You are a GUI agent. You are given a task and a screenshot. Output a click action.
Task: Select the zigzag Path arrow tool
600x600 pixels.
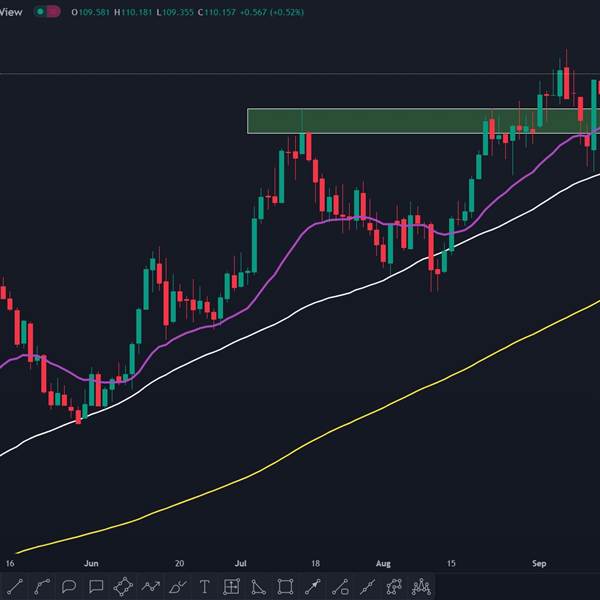(150, 586)
